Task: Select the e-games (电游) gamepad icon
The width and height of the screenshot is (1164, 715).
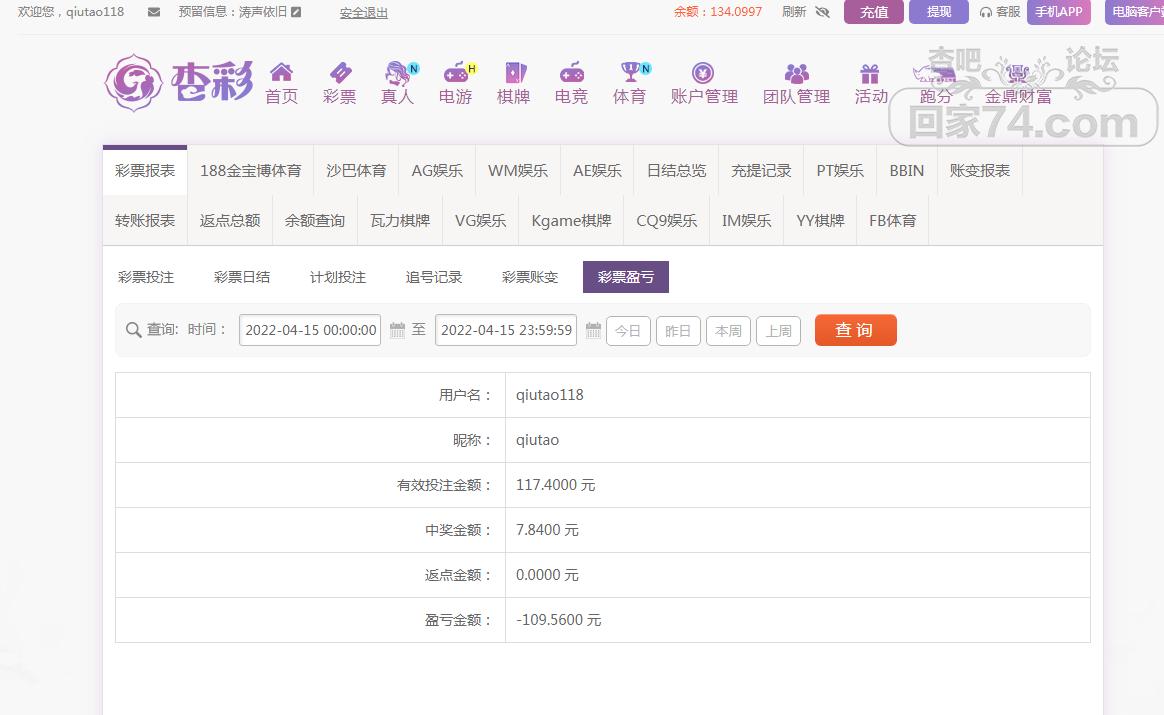Action: point(456,73)
